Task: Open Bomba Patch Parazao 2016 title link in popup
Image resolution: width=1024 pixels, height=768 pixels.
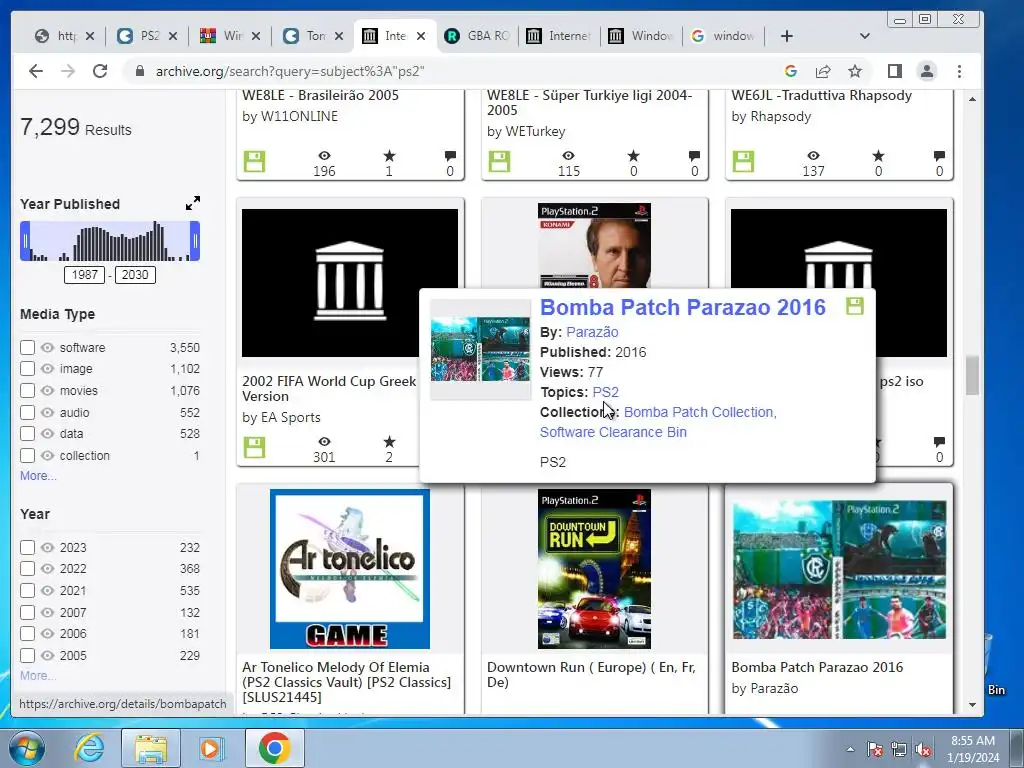Action: tap(682, 307)
